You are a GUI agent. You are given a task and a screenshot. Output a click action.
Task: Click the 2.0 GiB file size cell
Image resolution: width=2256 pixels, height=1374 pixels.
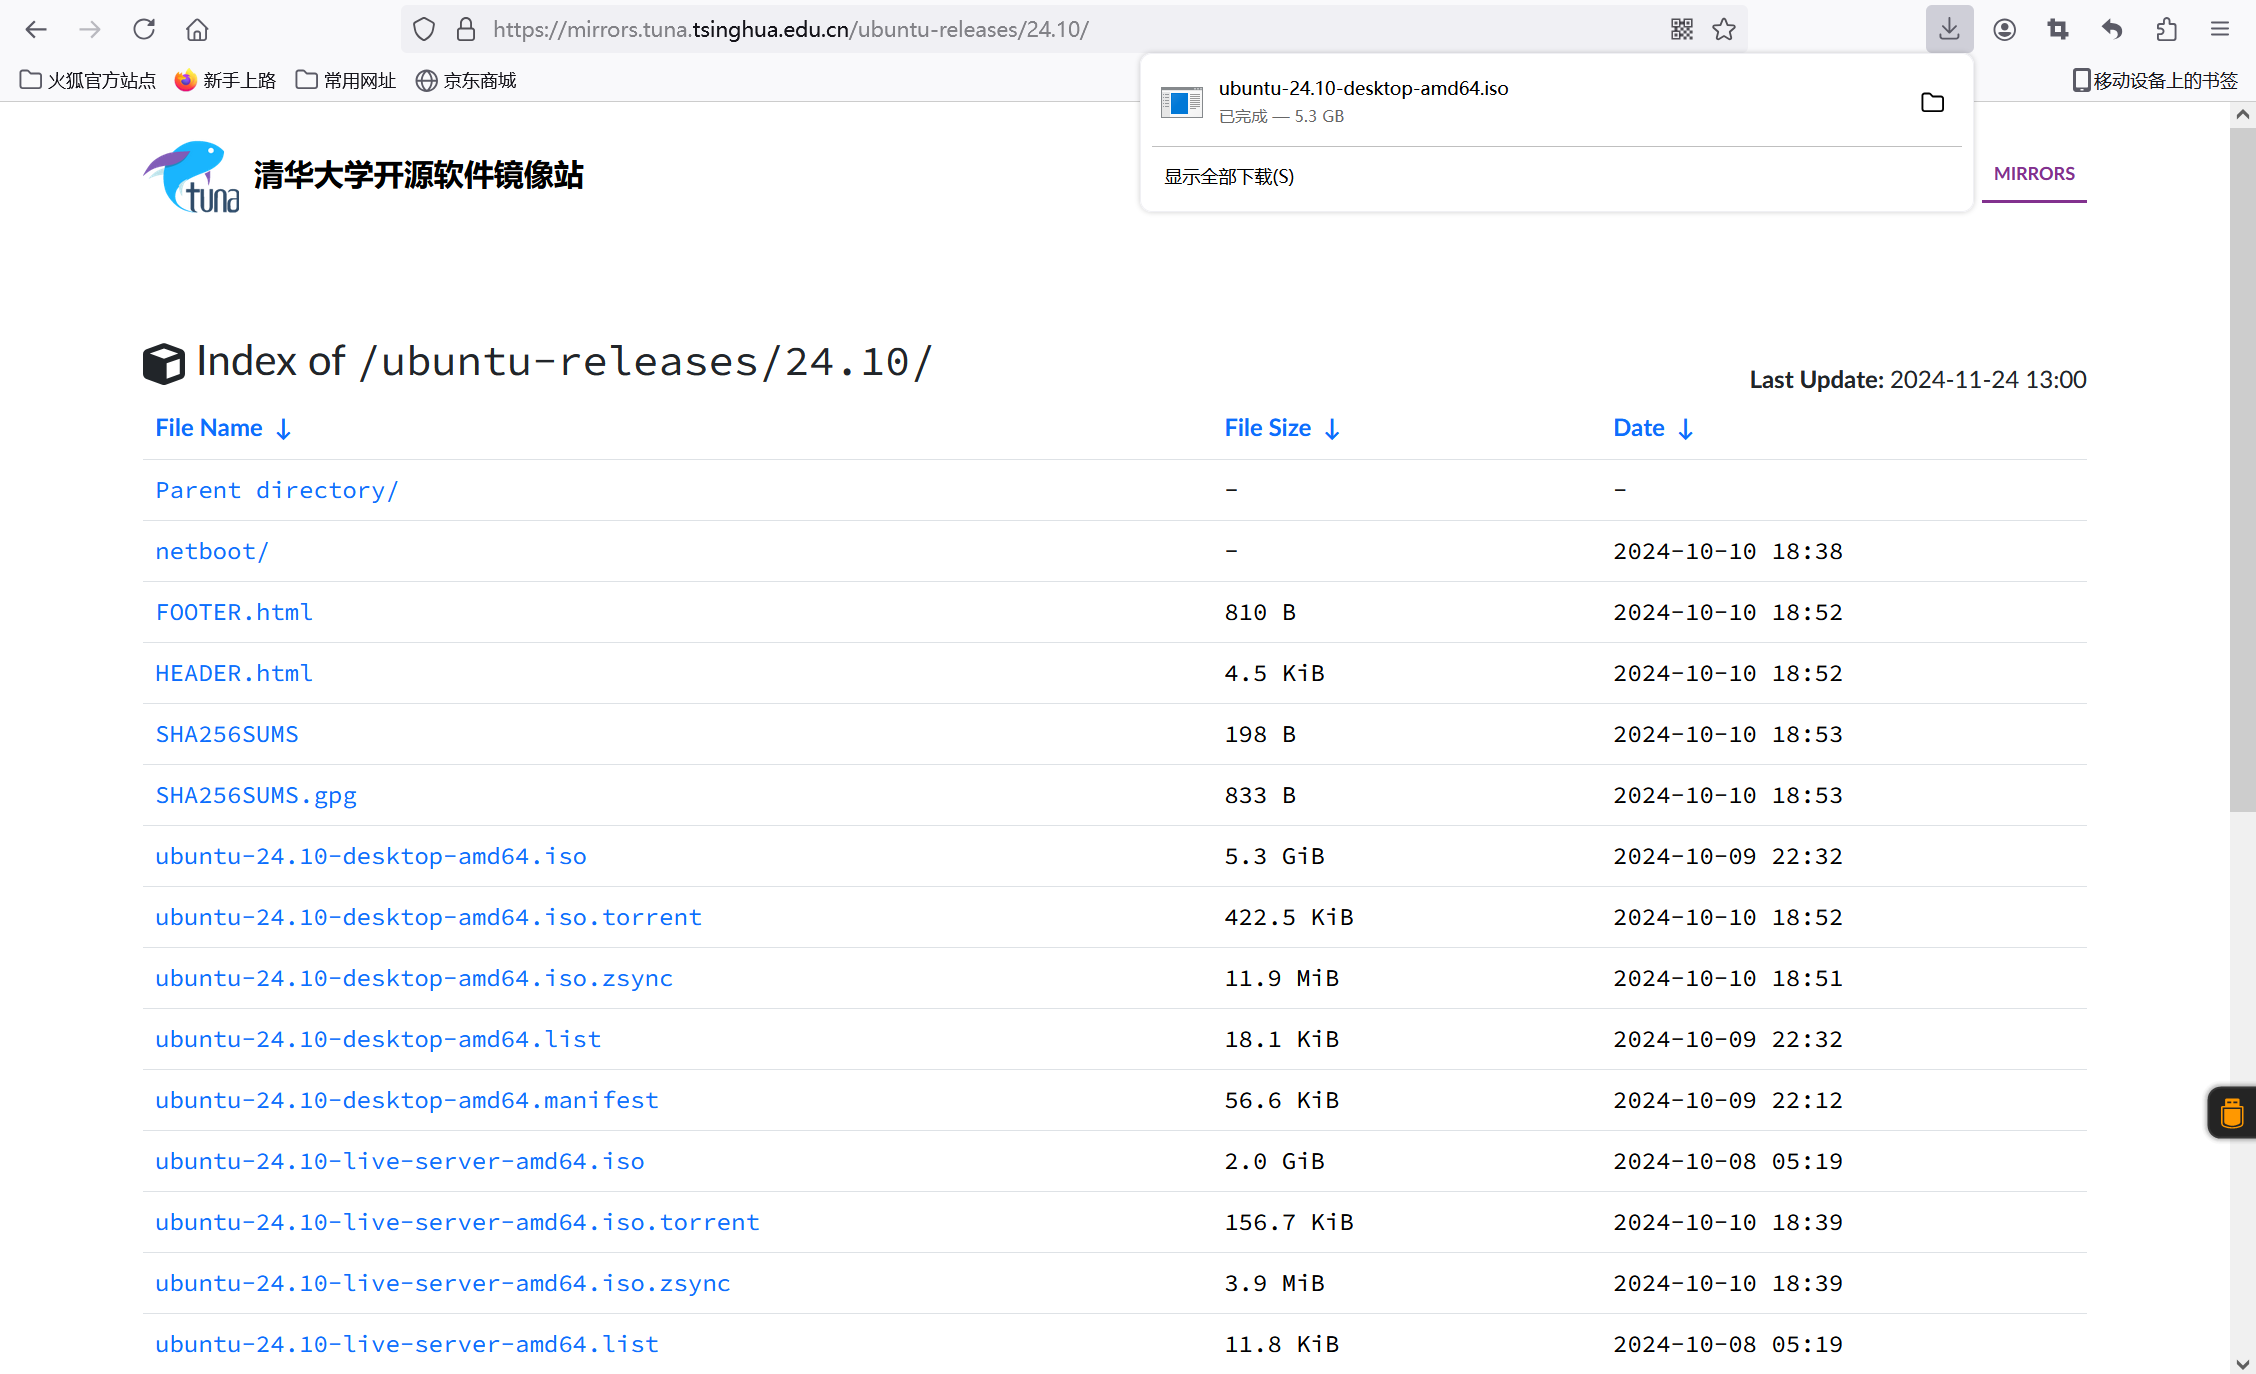1275,1161
